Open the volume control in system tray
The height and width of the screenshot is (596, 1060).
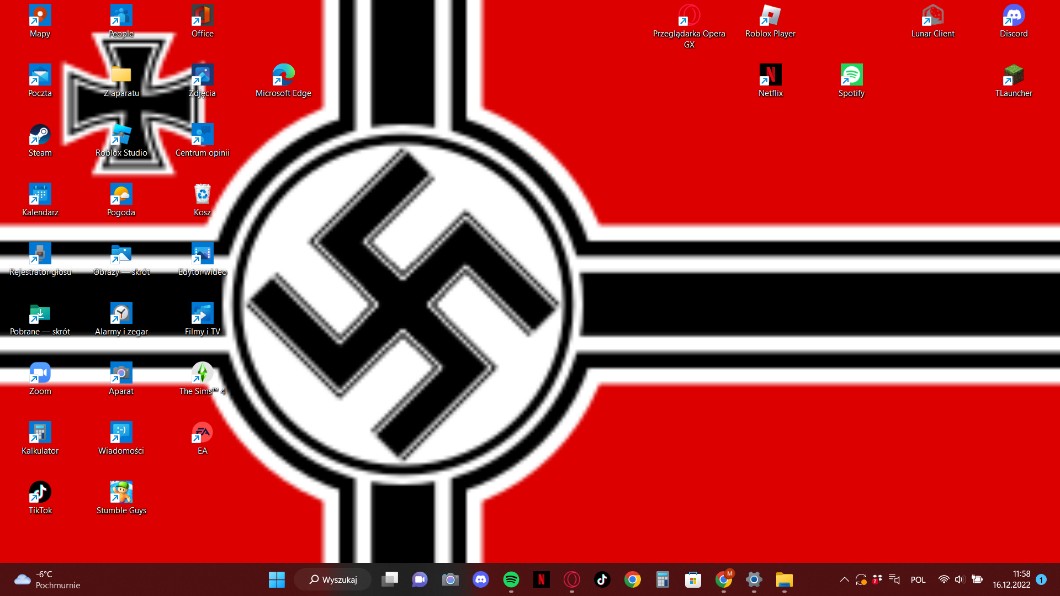(960, 580)
